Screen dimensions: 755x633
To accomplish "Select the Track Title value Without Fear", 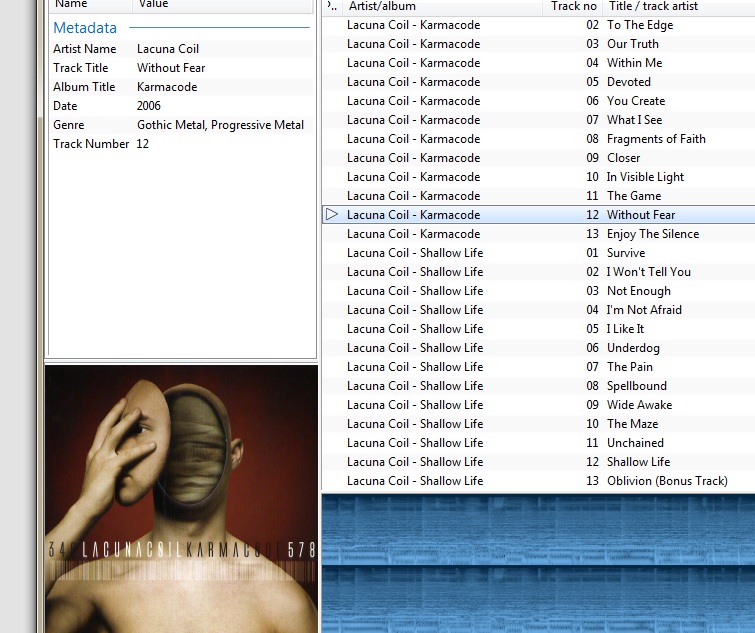I will (x=171, y=68).
